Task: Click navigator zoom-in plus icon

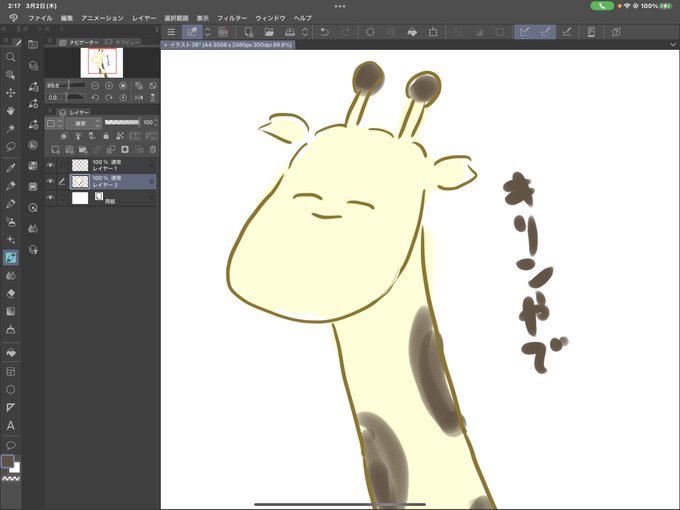Action: pyautogui.click(x=109, y=86)
